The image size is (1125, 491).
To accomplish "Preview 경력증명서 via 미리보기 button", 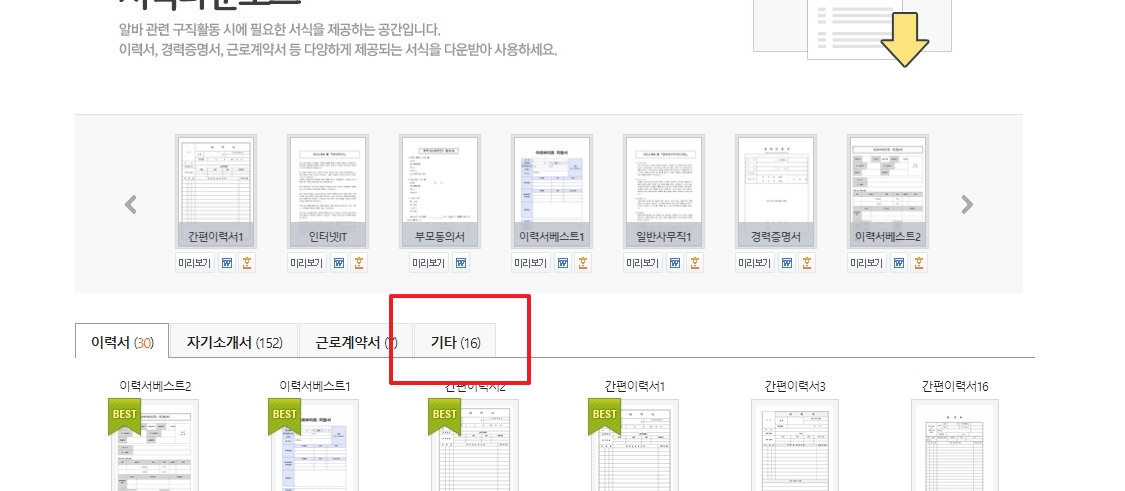I will [x=756, y=263].
